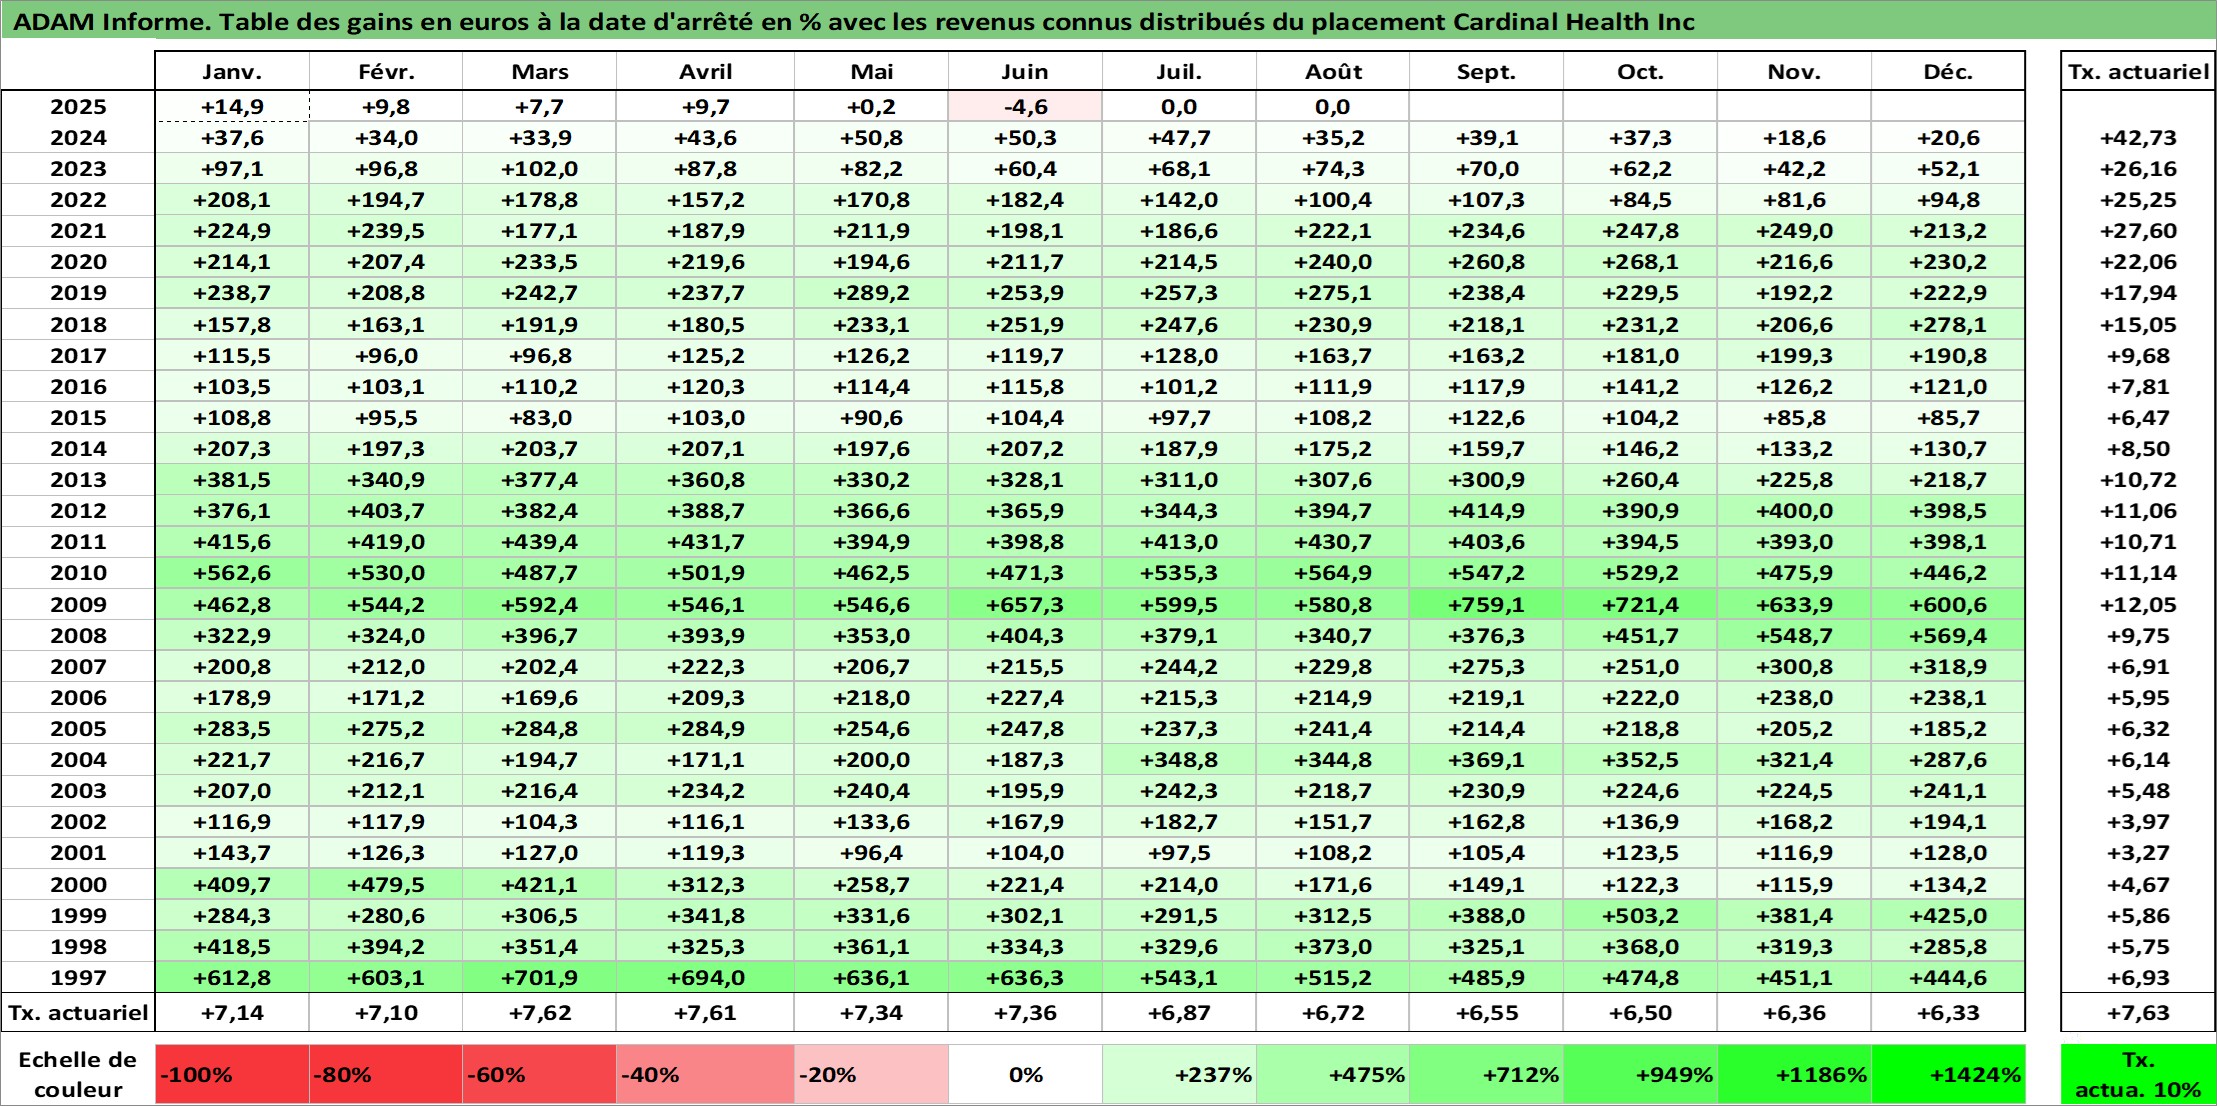
Task: Click the bottom row value +7,62
Action: [540, 1013]
